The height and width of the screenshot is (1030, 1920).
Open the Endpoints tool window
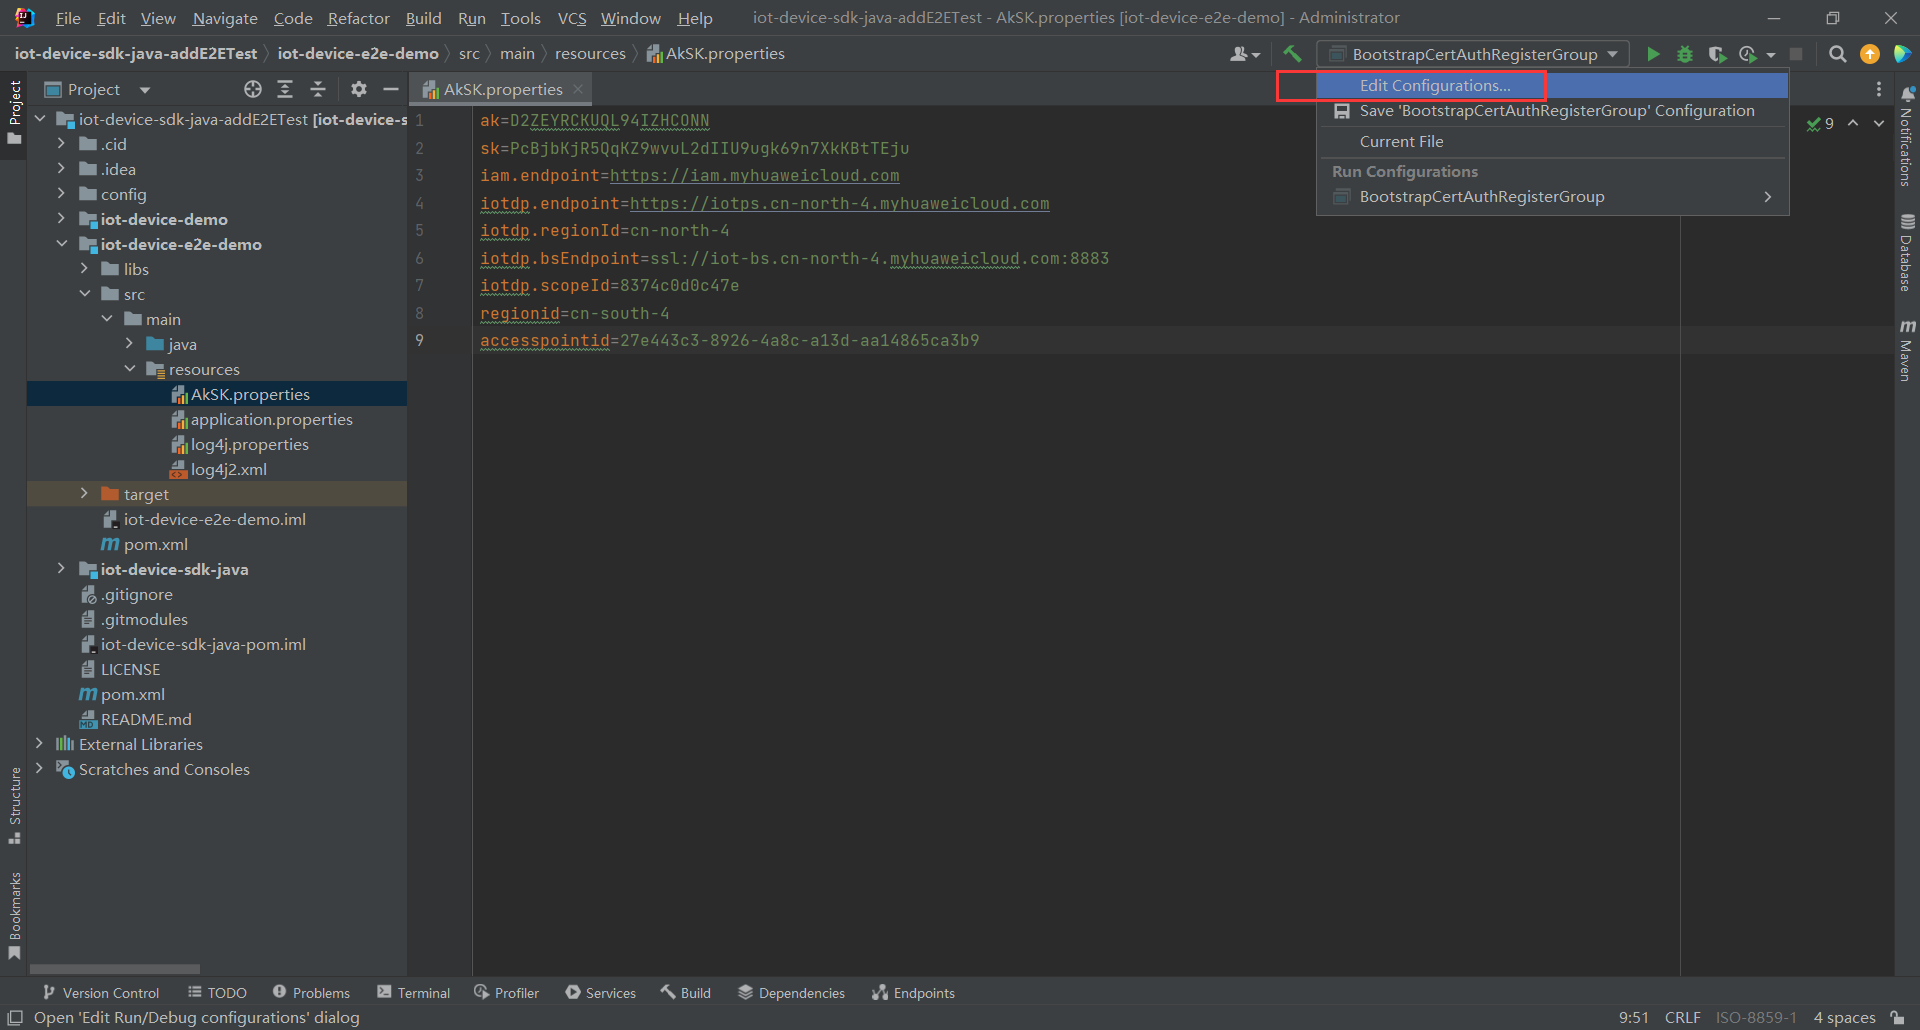tap(913, 993)
